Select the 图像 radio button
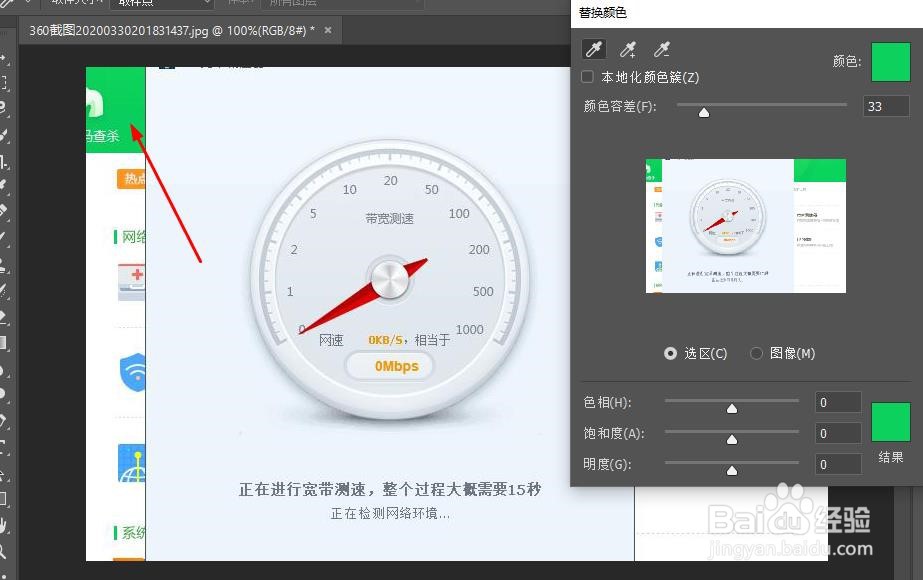923x580 pixels. pyautogui.click(x=757, y=353)
